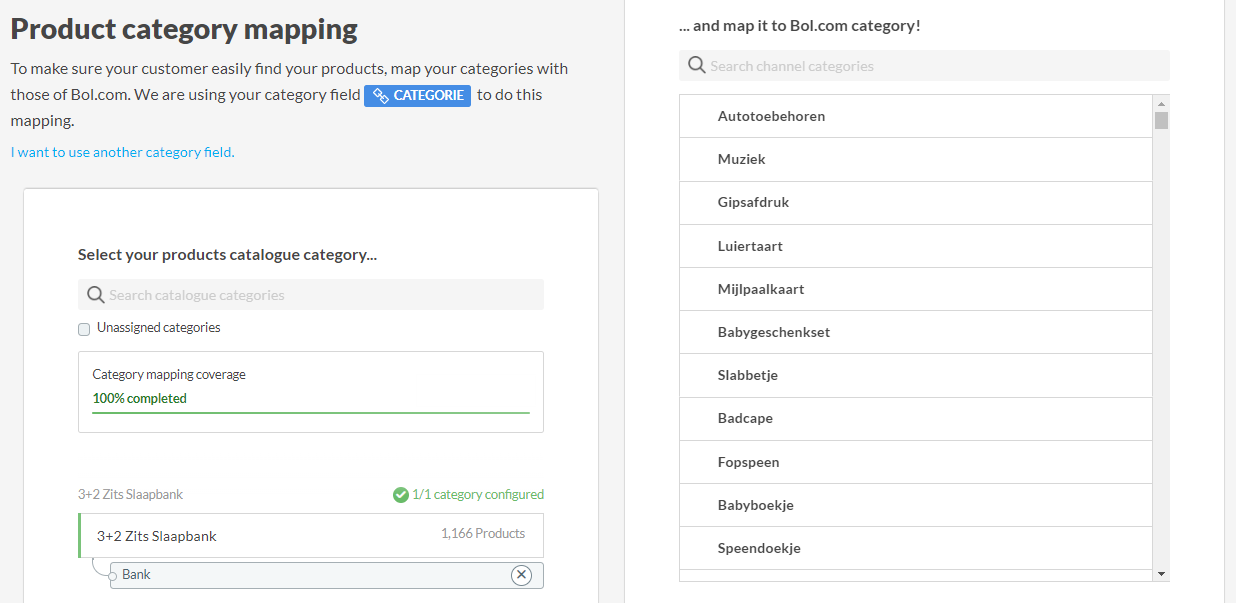Click the catalogue search magnifier icon
The height and width of the screenshot is (603, 1236).
[x=96, y=295]
